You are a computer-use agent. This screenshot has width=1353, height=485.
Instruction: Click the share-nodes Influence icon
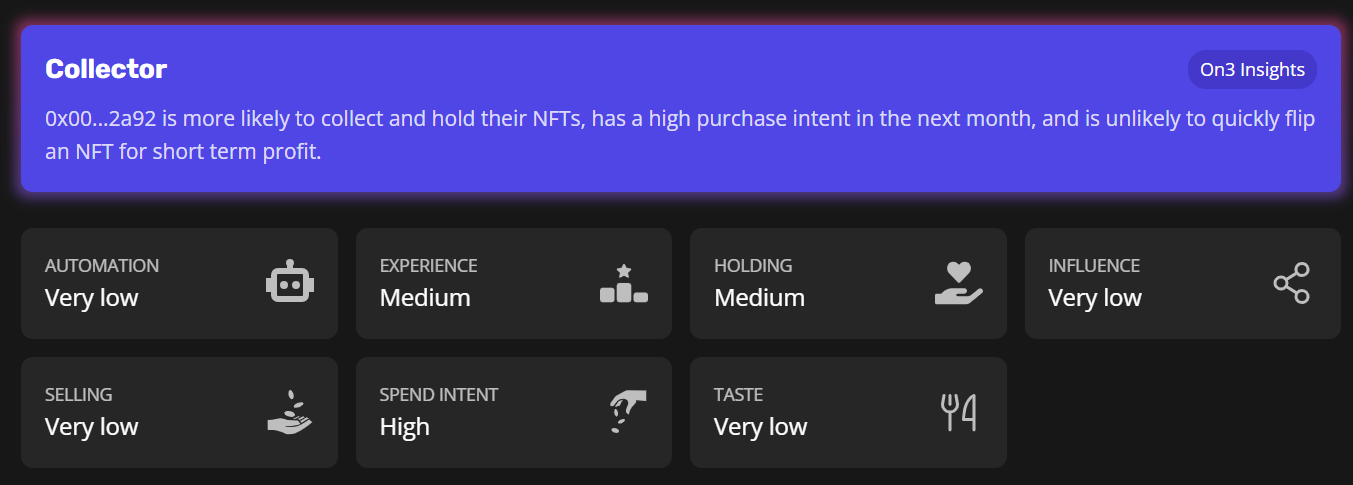click(x=1291, y=283)
